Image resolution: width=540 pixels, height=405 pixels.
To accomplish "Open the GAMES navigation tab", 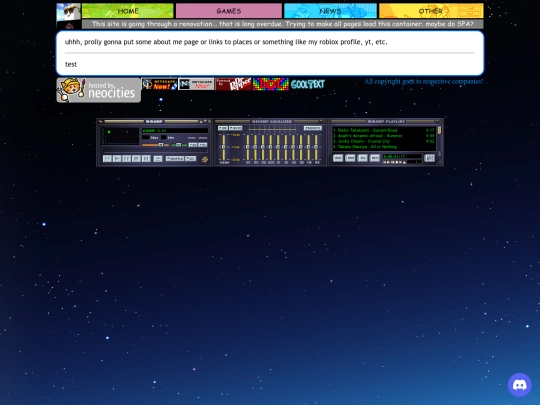I will point(229,11).
